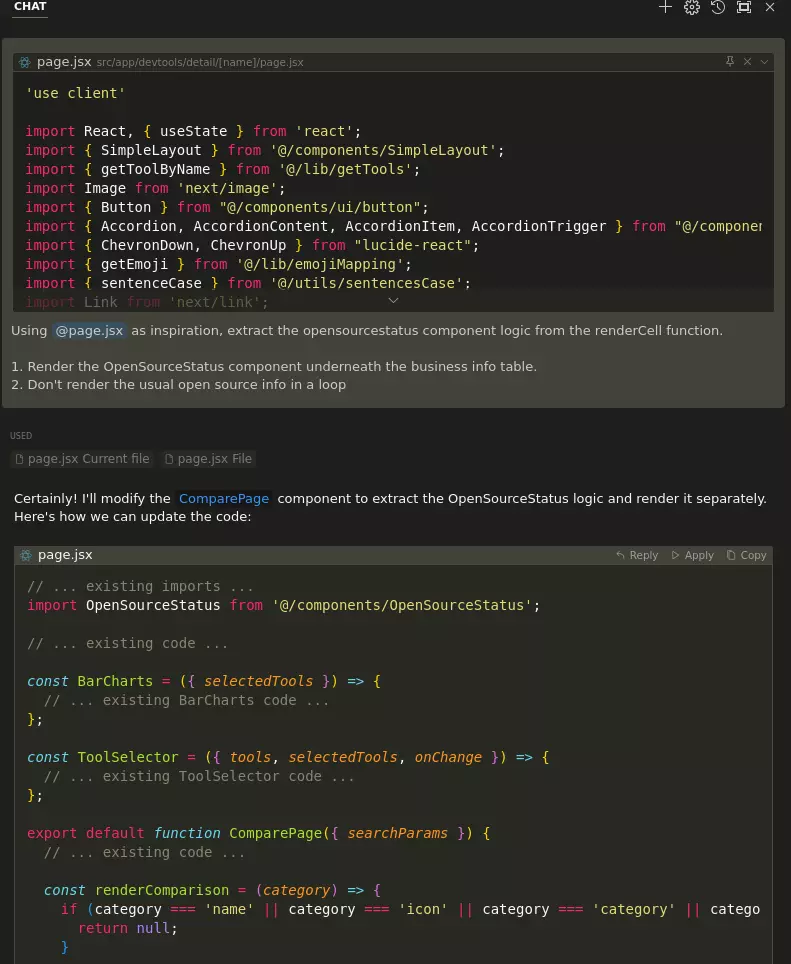Show previous chats history icon
The image size is (791, 964).
click(718, 7)
